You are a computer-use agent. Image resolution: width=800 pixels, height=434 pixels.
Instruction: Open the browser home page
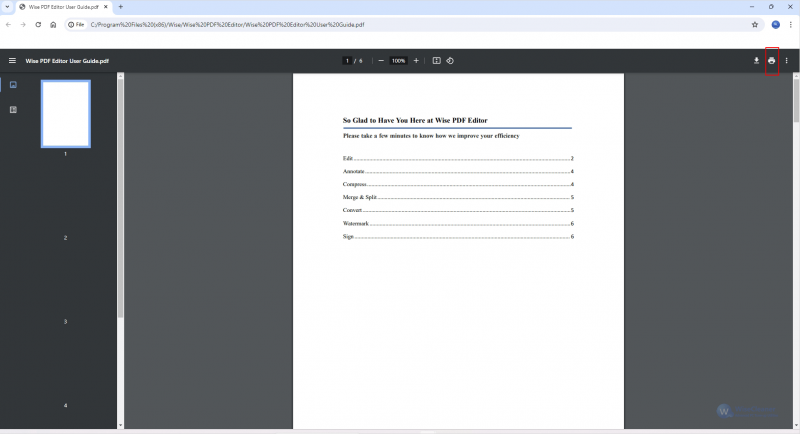click(53, 24)
